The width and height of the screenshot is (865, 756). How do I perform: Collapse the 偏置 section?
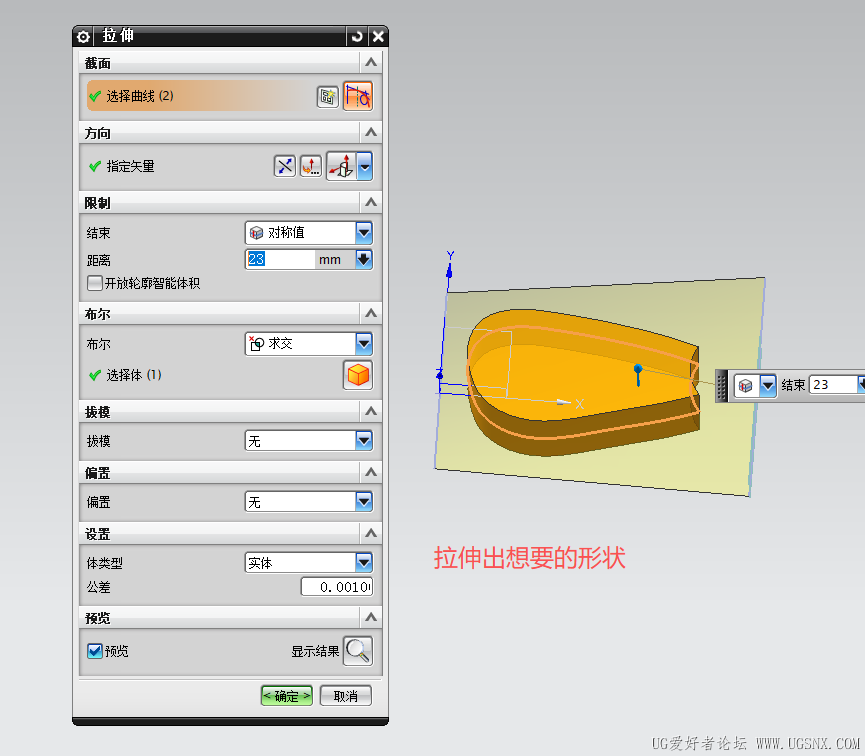click(371, 472)
